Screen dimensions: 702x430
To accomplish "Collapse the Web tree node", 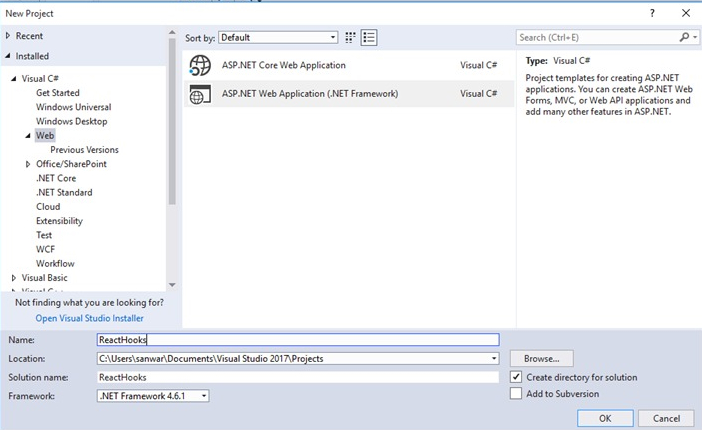I will [28, 135].
